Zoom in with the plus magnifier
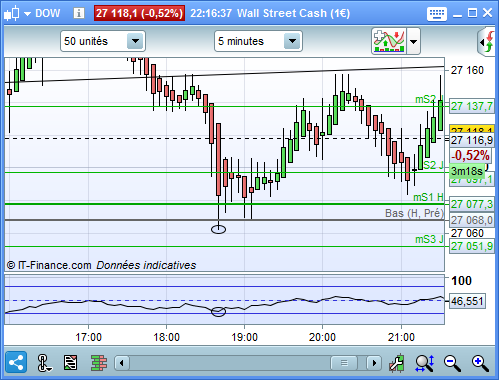This screenshot has height=380, width=499. (x=480, y=363)
